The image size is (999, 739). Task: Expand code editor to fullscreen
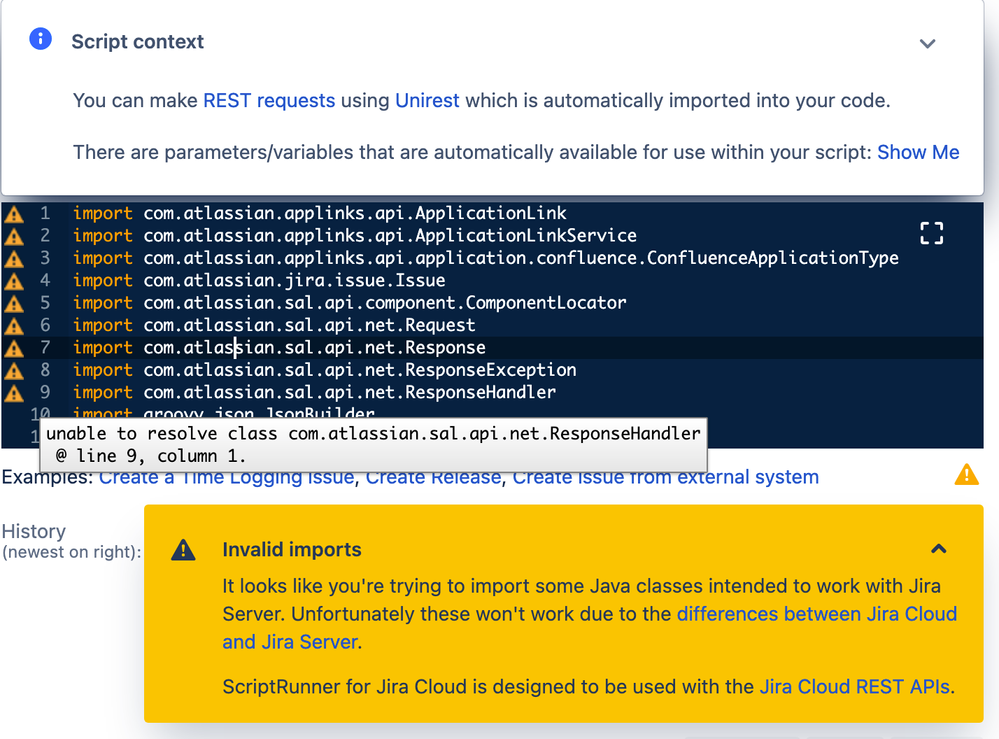click(931, 233)
